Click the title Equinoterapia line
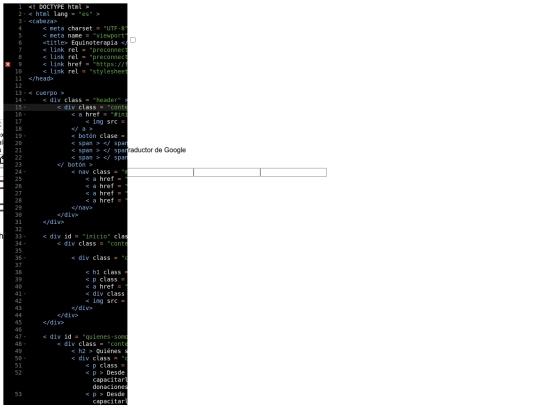This screenshot has height=405, width=540. (85, 43)
